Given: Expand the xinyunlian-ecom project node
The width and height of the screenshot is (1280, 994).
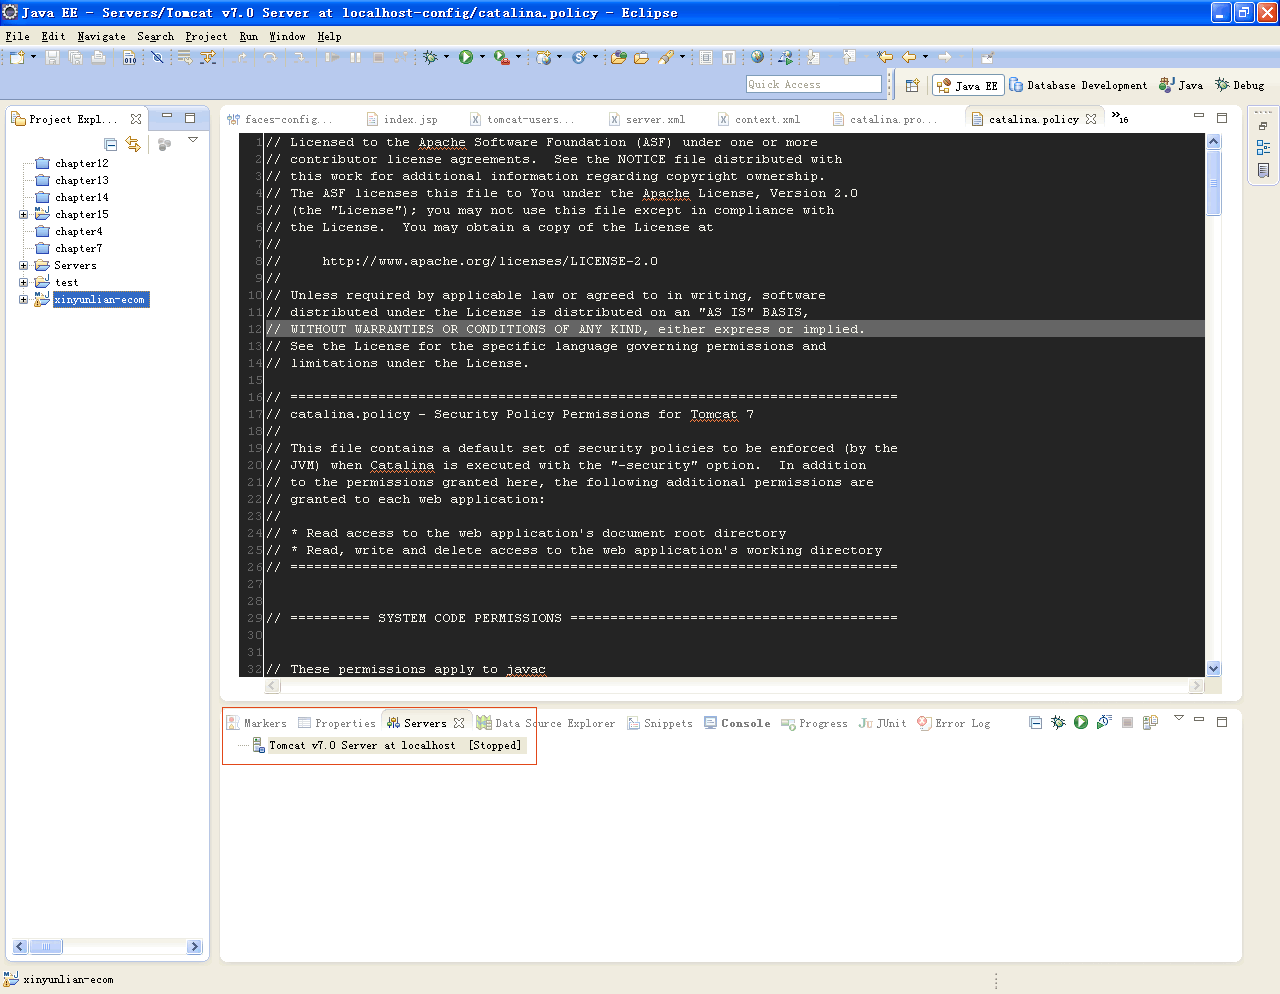Looking at the screenshot, I should pos(23,299).
